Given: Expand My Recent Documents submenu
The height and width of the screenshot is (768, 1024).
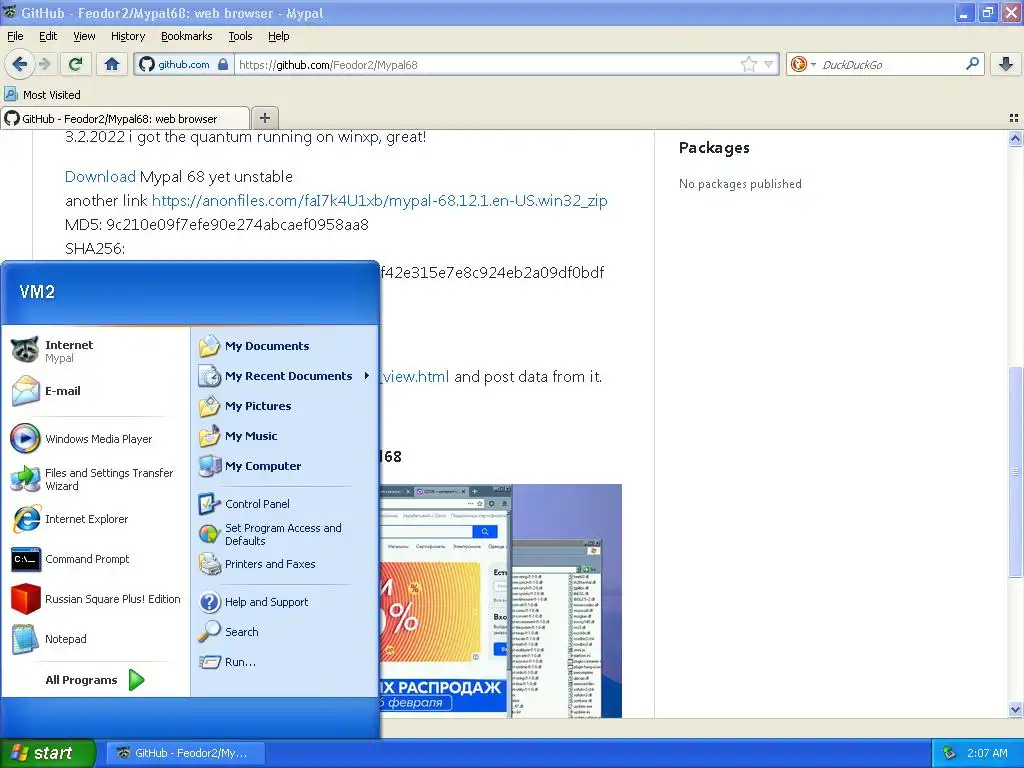Looking at the screenshot, I should [x=285, y=376].
